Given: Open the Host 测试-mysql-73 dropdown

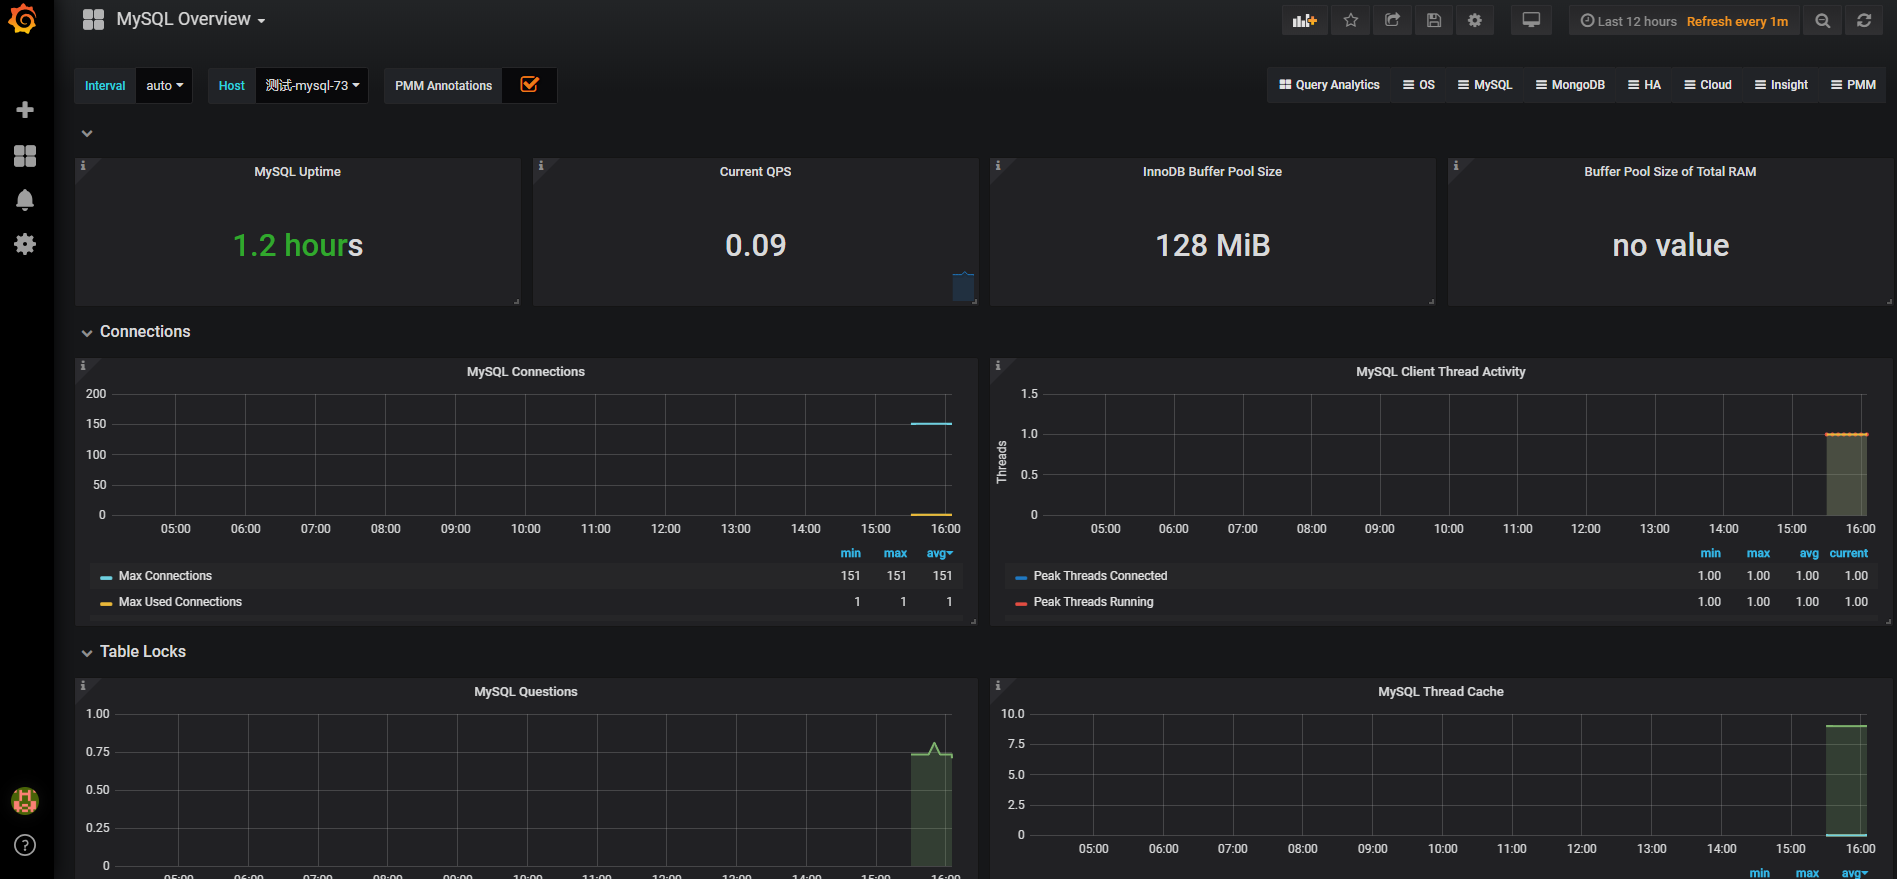Looking at the screenshot, I should tap(312, 86).
